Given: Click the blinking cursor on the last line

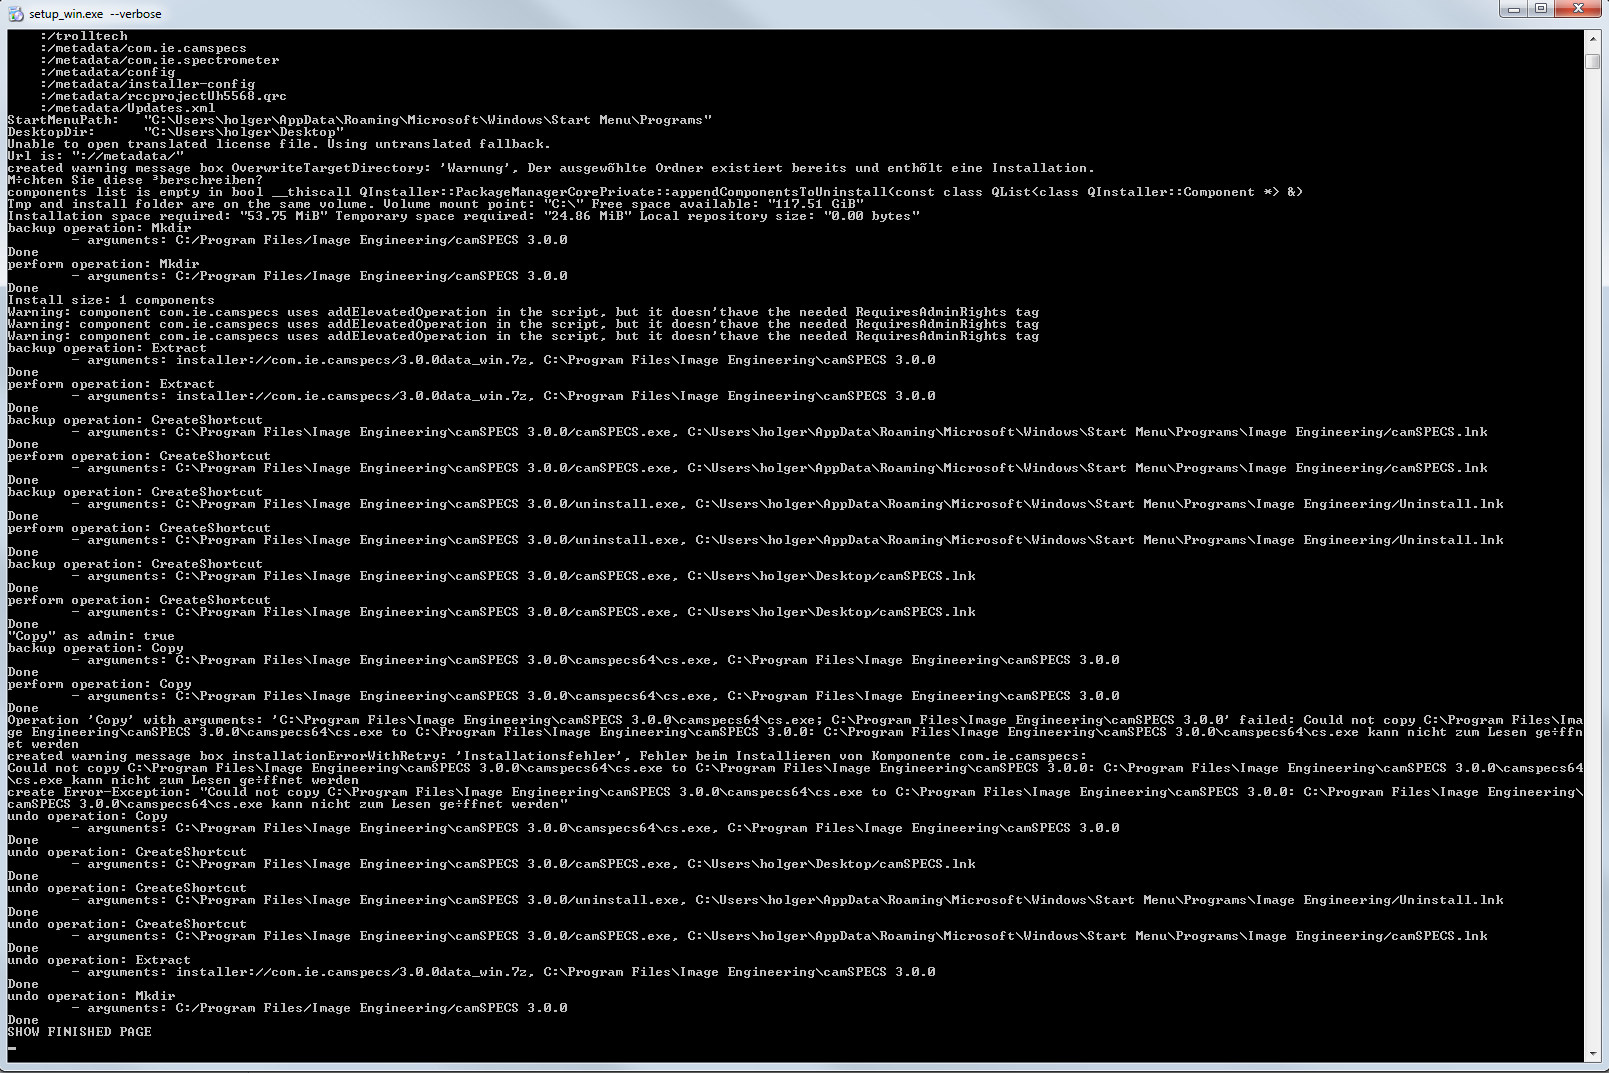Looking at the screenshot, I should point(12,1048).
